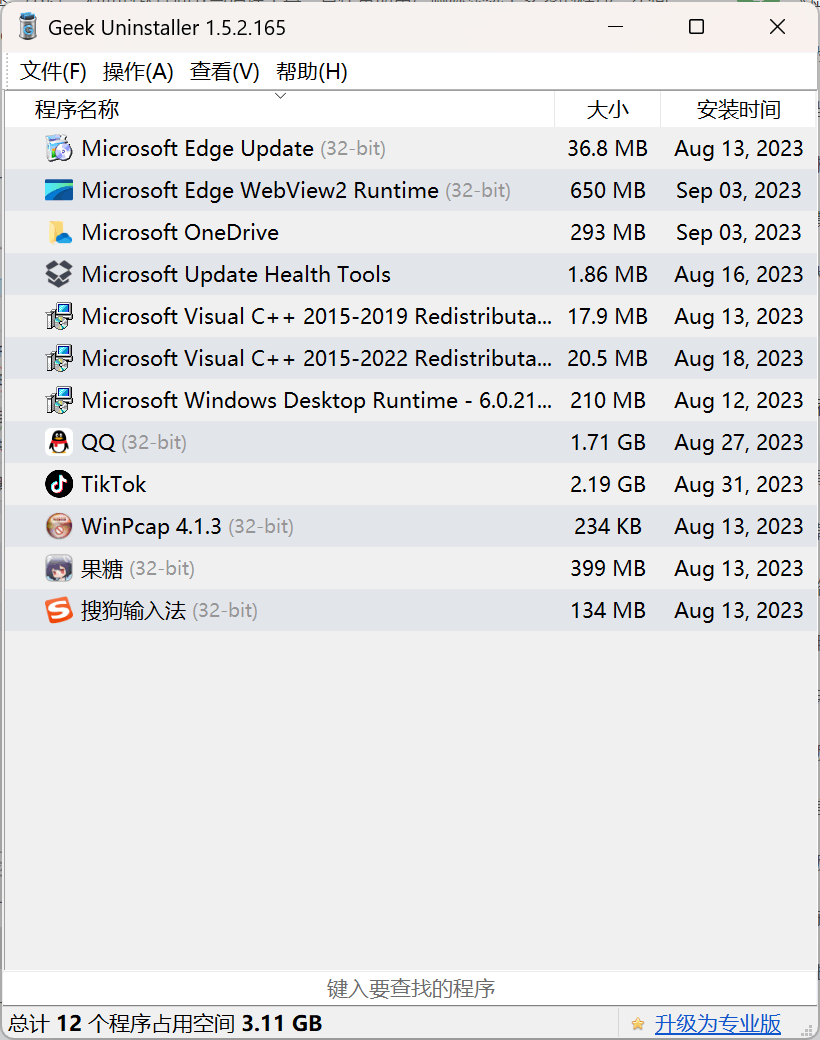Focus the 键入要查找的程序 search field

(x=410, y=988)
